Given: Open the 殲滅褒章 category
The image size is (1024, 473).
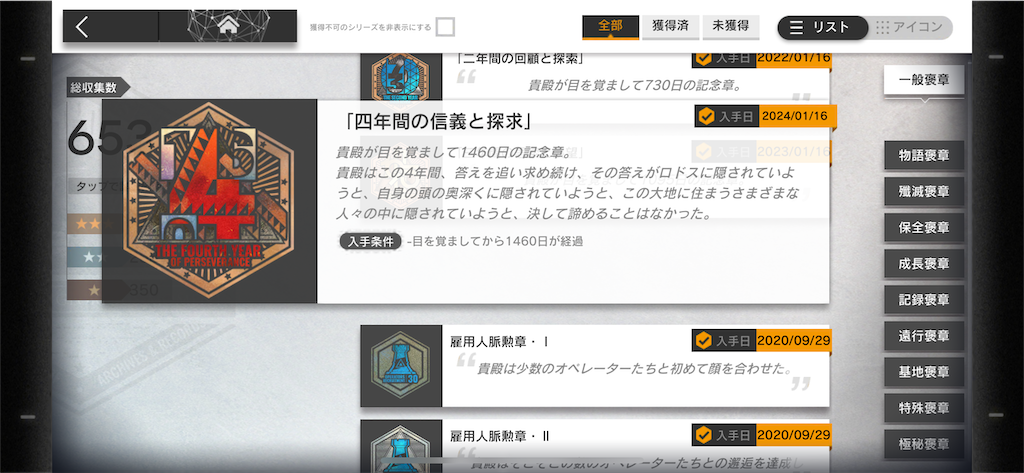Looking at the screenshot, I should (x=924, y=192).
